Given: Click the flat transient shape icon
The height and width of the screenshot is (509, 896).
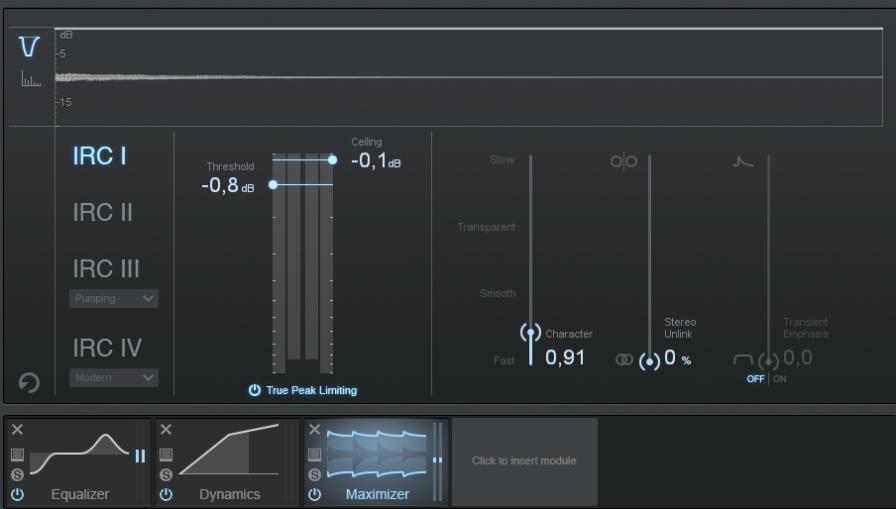Looking at the screenshot, I should pyautogui.click(x=743, y=359).
